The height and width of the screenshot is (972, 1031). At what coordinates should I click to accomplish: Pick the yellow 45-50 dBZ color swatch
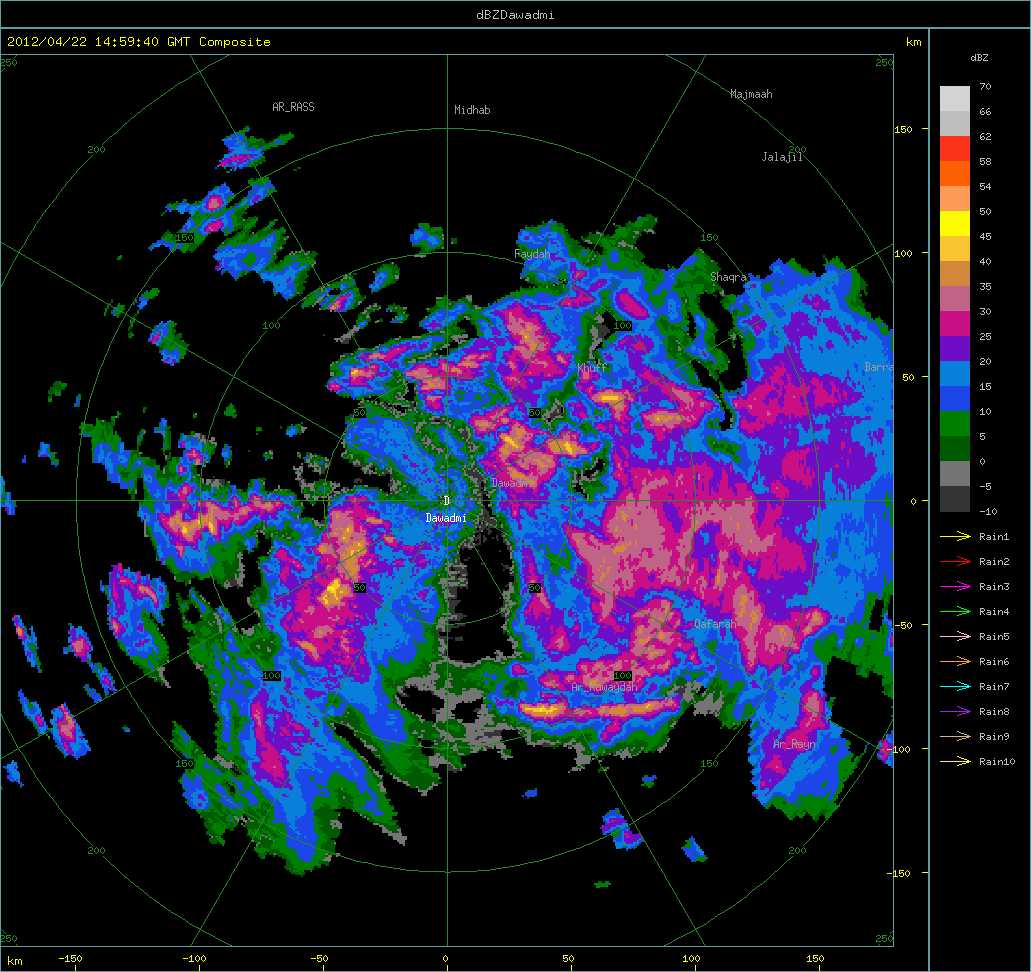pos(955,223)
